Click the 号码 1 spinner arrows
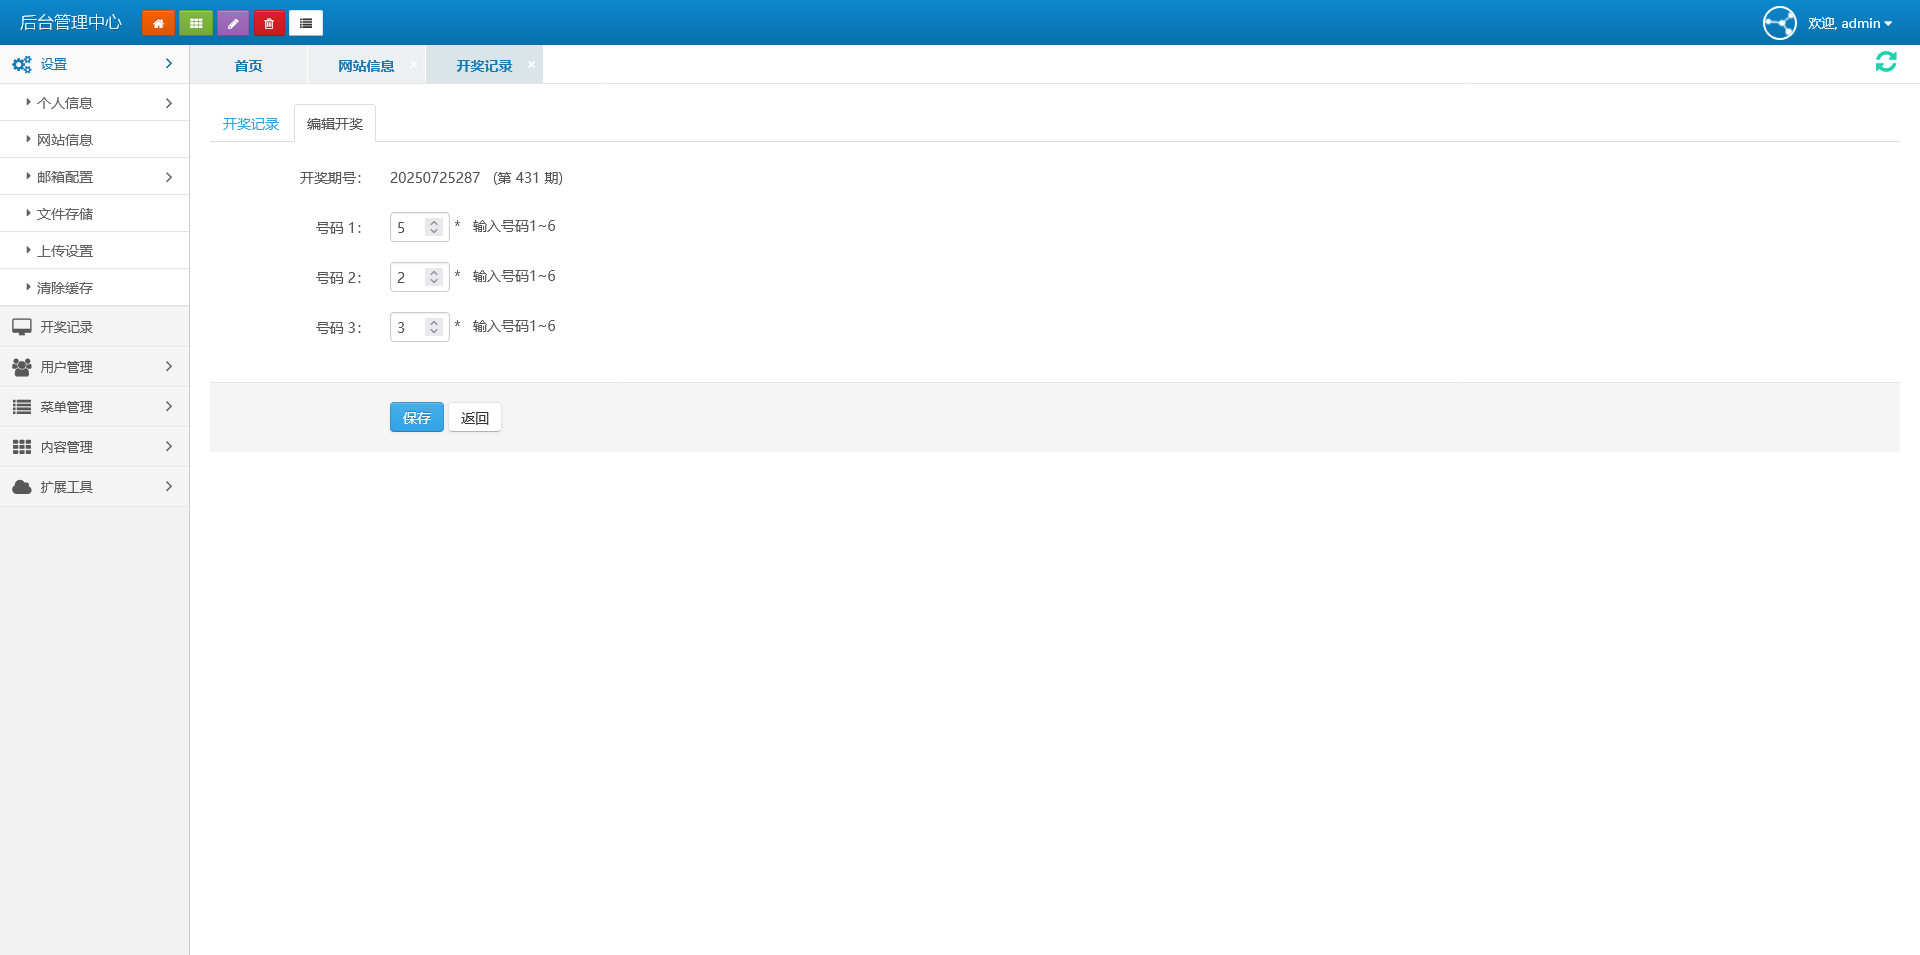Screen dimensions: 1920x955 (434, 227)
